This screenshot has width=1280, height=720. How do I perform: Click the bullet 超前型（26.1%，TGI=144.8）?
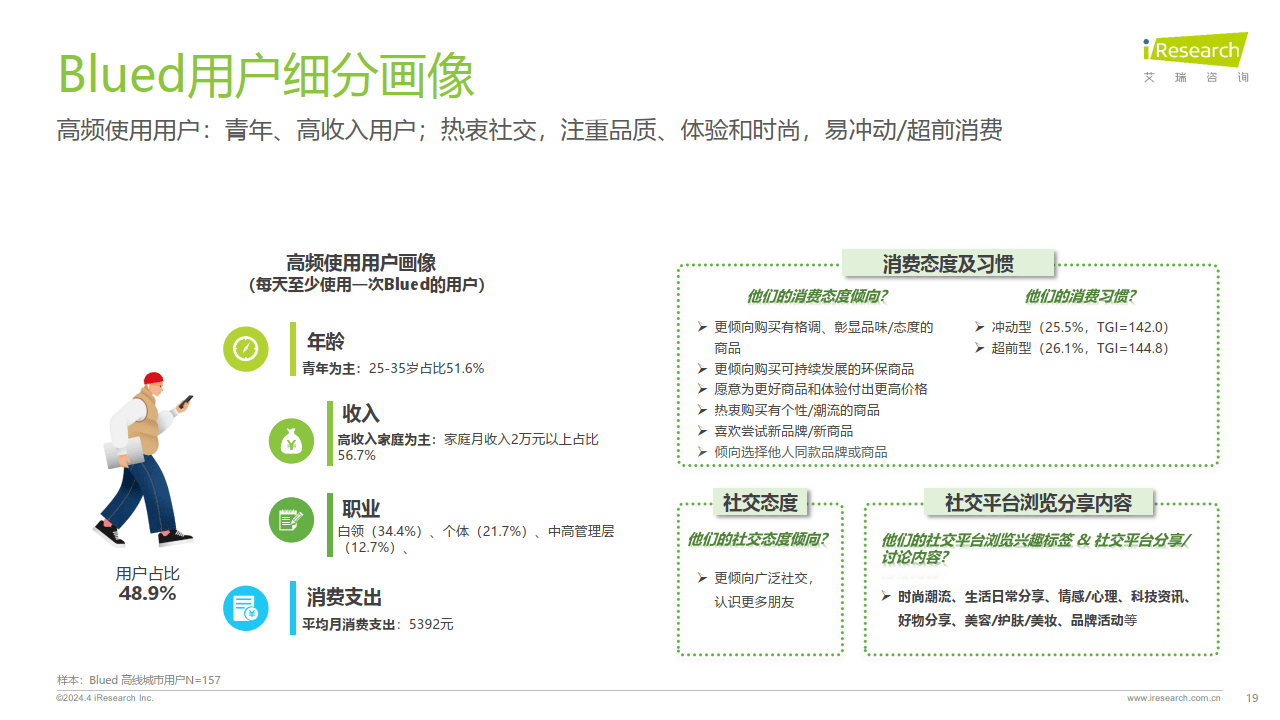coord(1071,348)
